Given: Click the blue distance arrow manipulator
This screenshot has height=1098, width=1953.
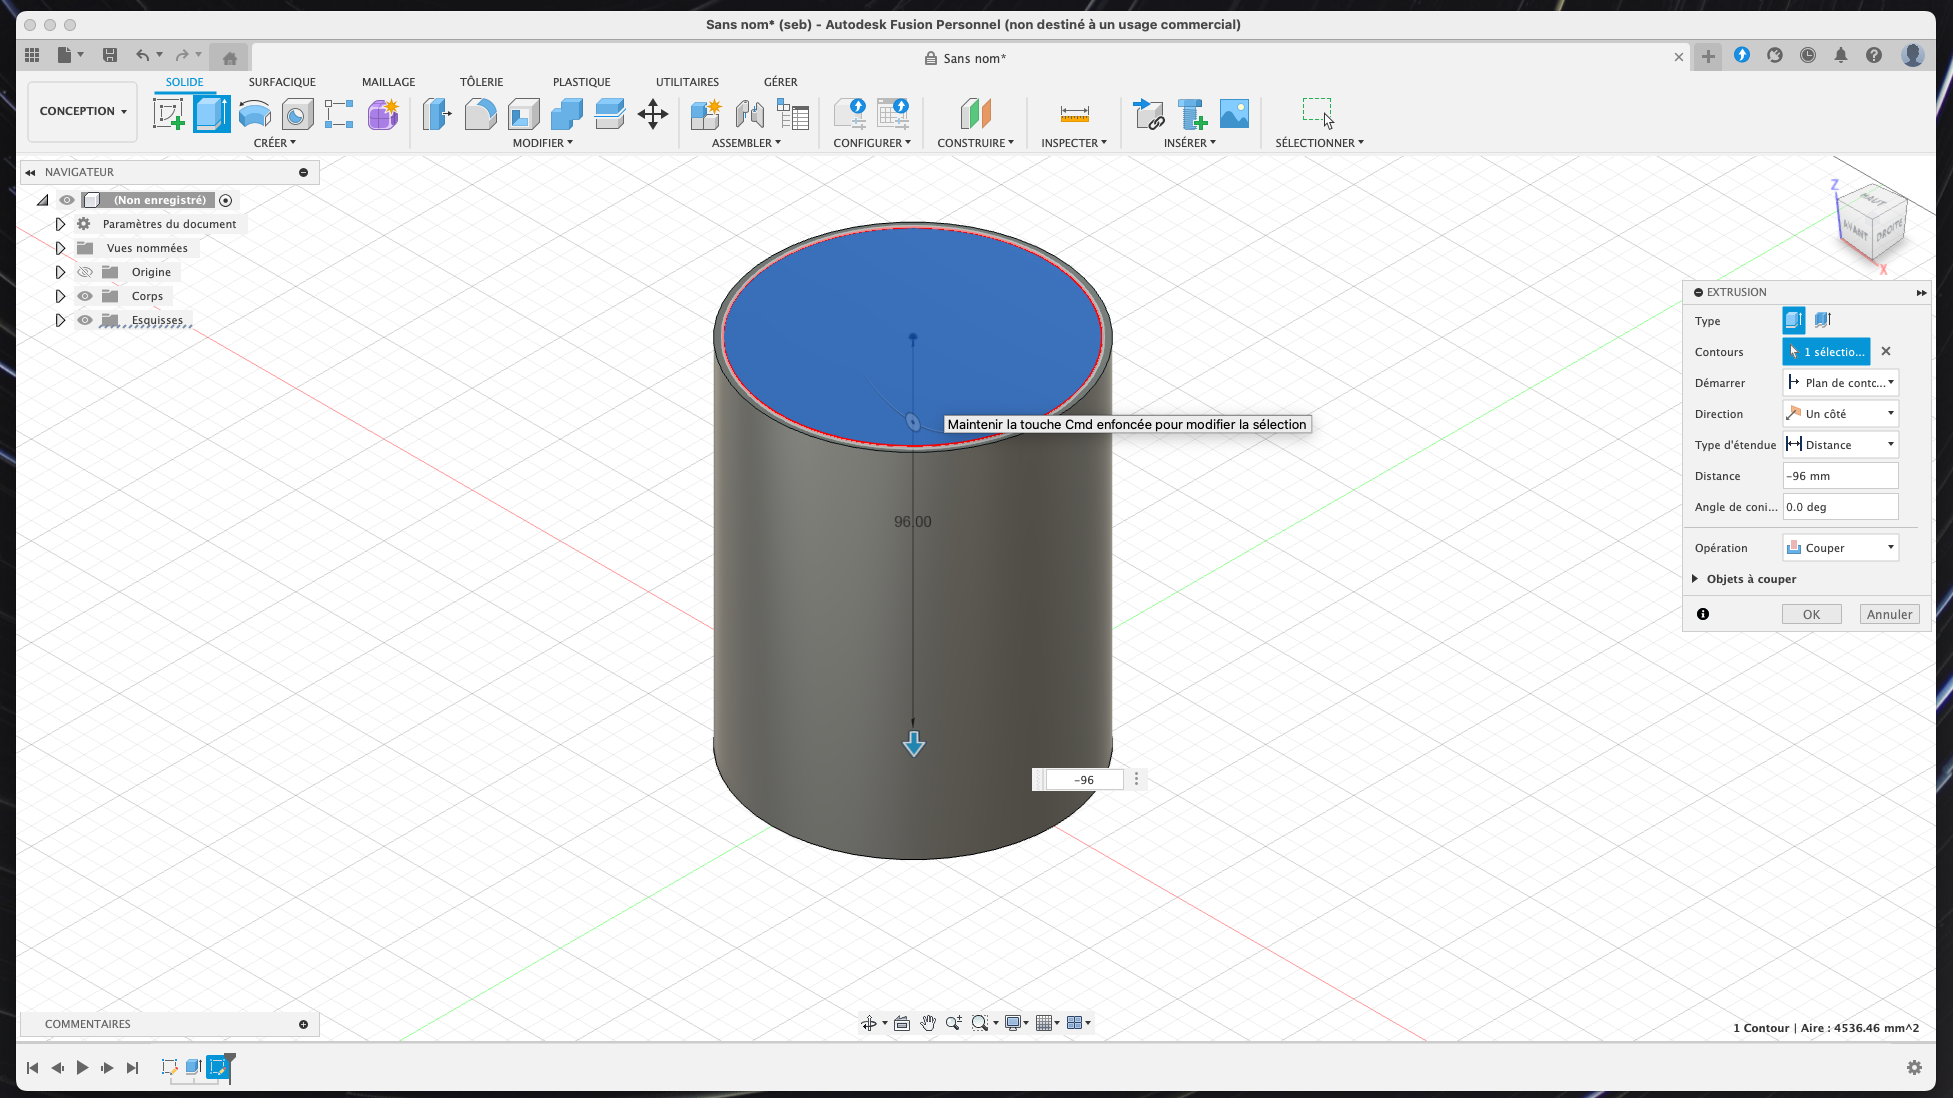Looking at the screenshot, I should tap(914, 744).
